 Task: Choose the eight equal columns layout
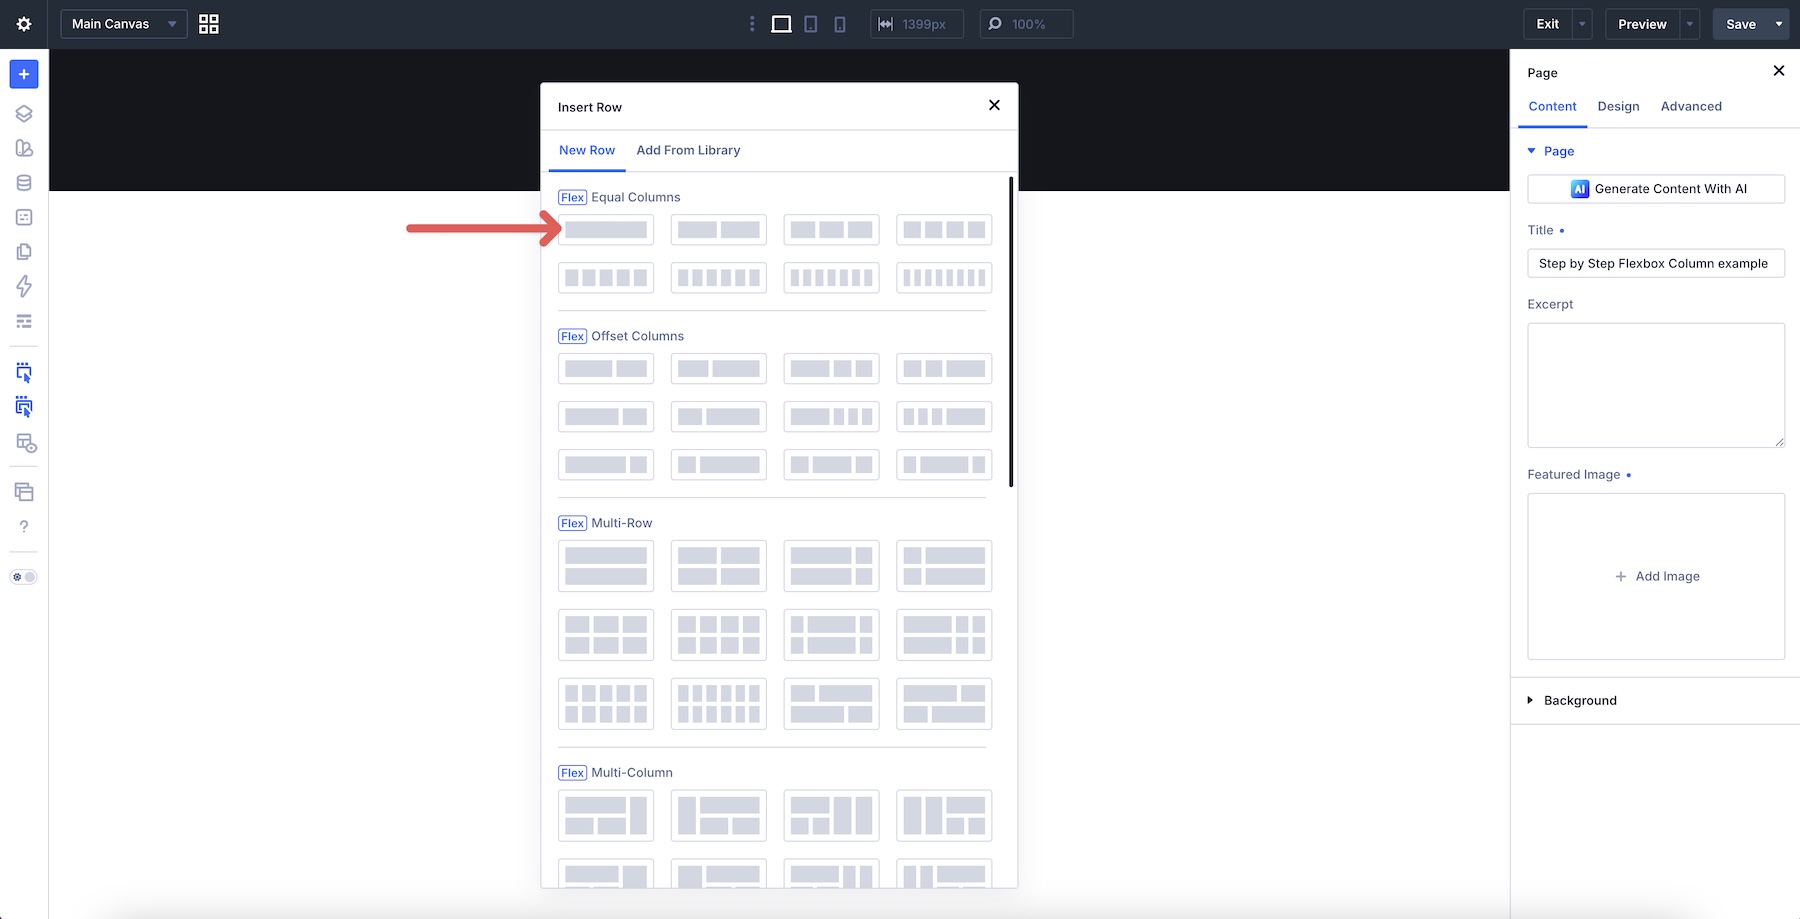944,278
